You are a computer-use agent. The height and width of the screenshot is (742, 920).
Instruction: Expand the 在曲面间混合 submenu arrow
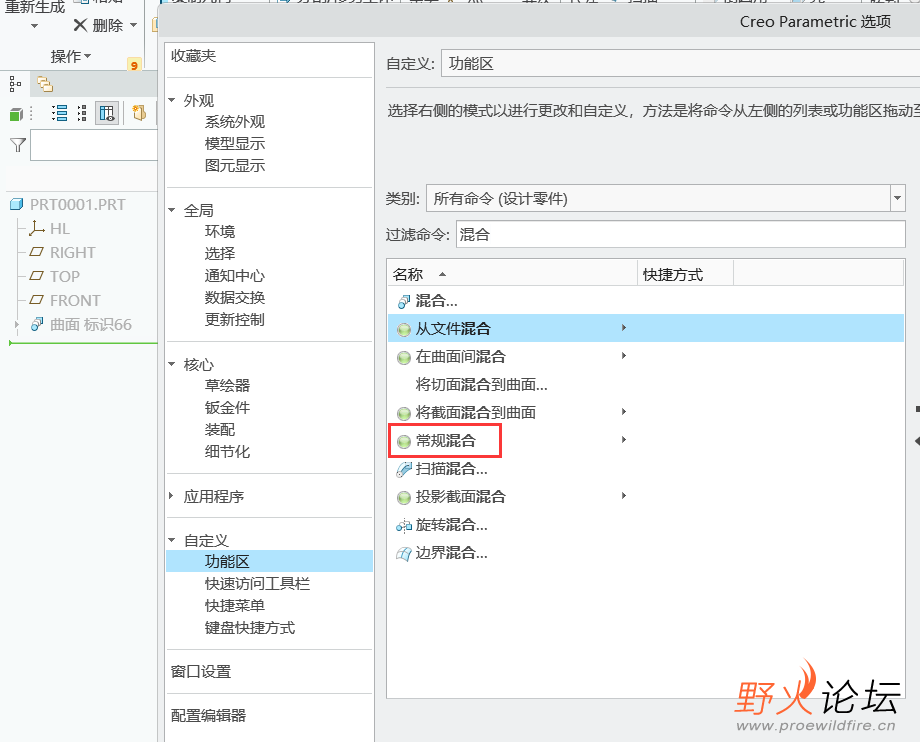(x=624, y=356)
